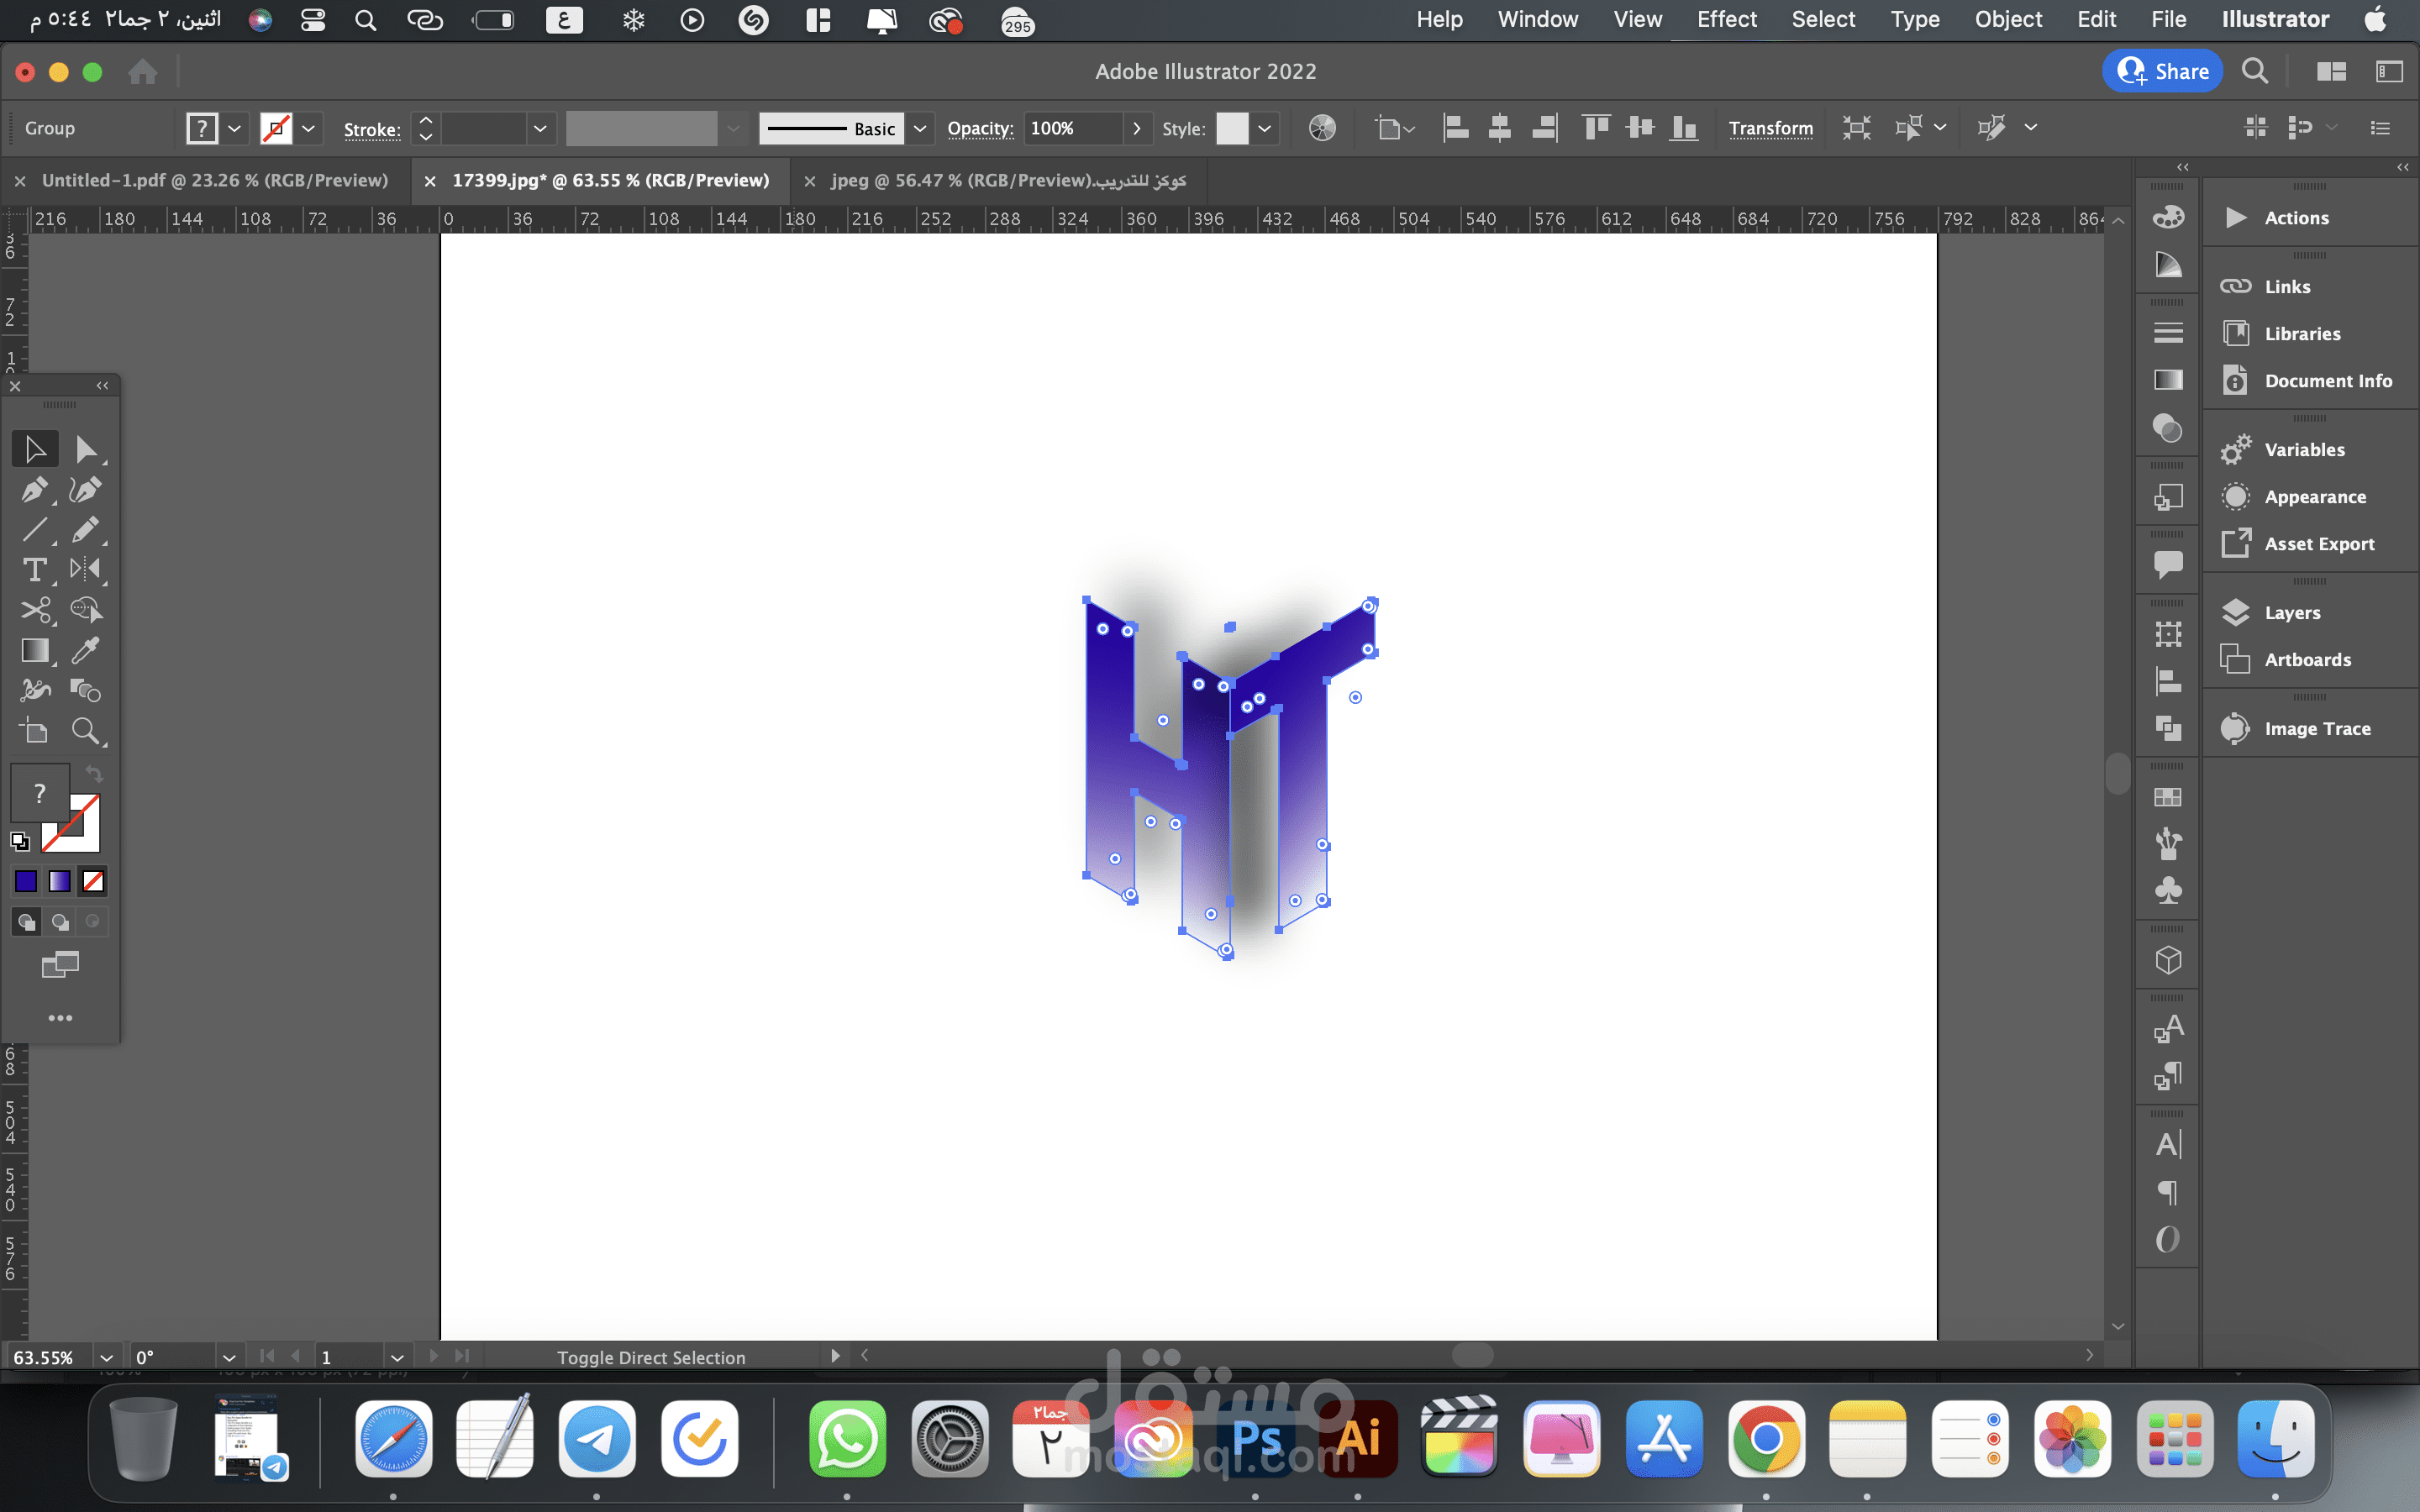
Task: Expand the zoom level dropdown
Action: (x=106, y=1357)
